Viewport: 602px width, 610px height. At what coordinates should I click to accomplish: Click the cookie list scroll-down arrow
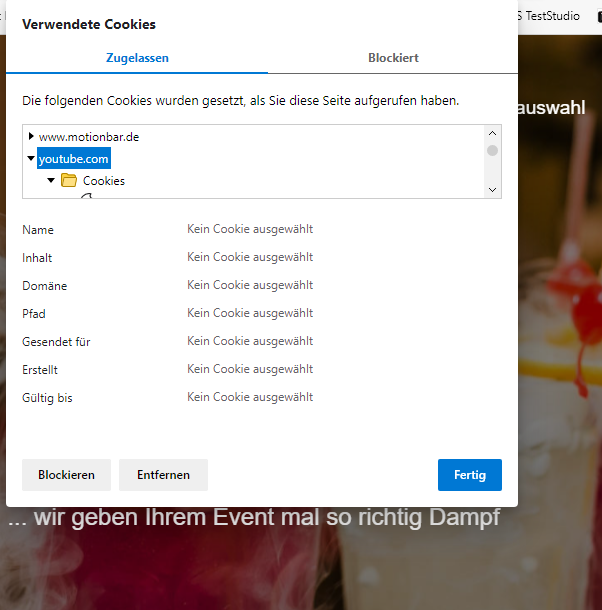[492, 189]
